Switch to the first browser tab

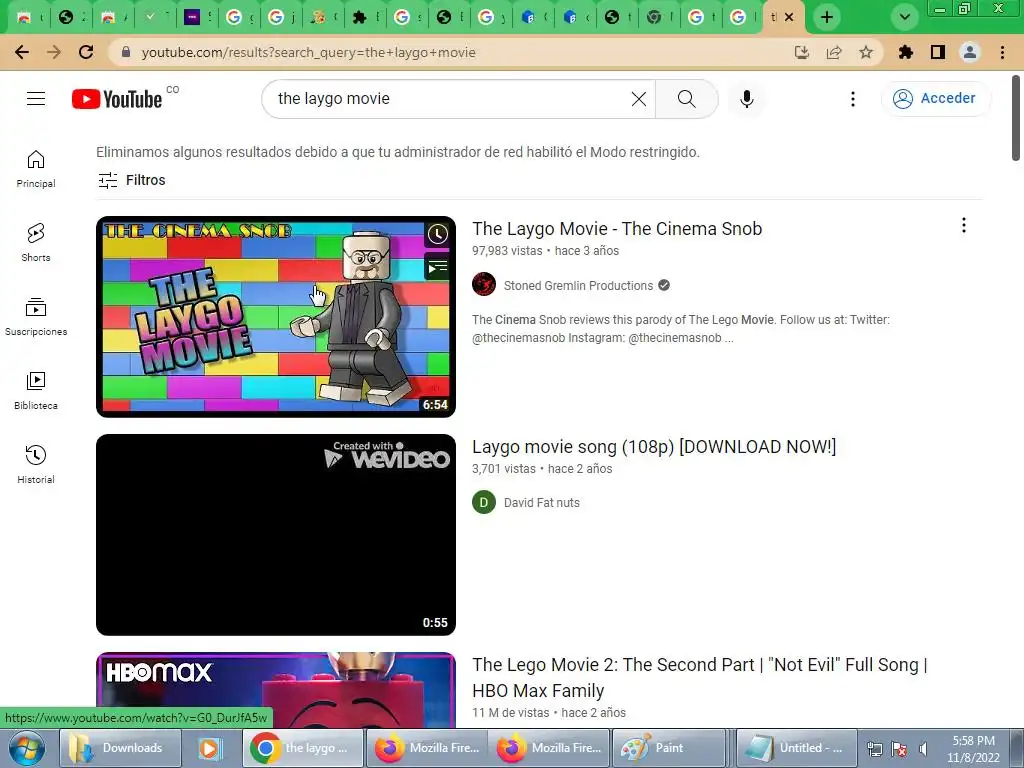(29, 17)
